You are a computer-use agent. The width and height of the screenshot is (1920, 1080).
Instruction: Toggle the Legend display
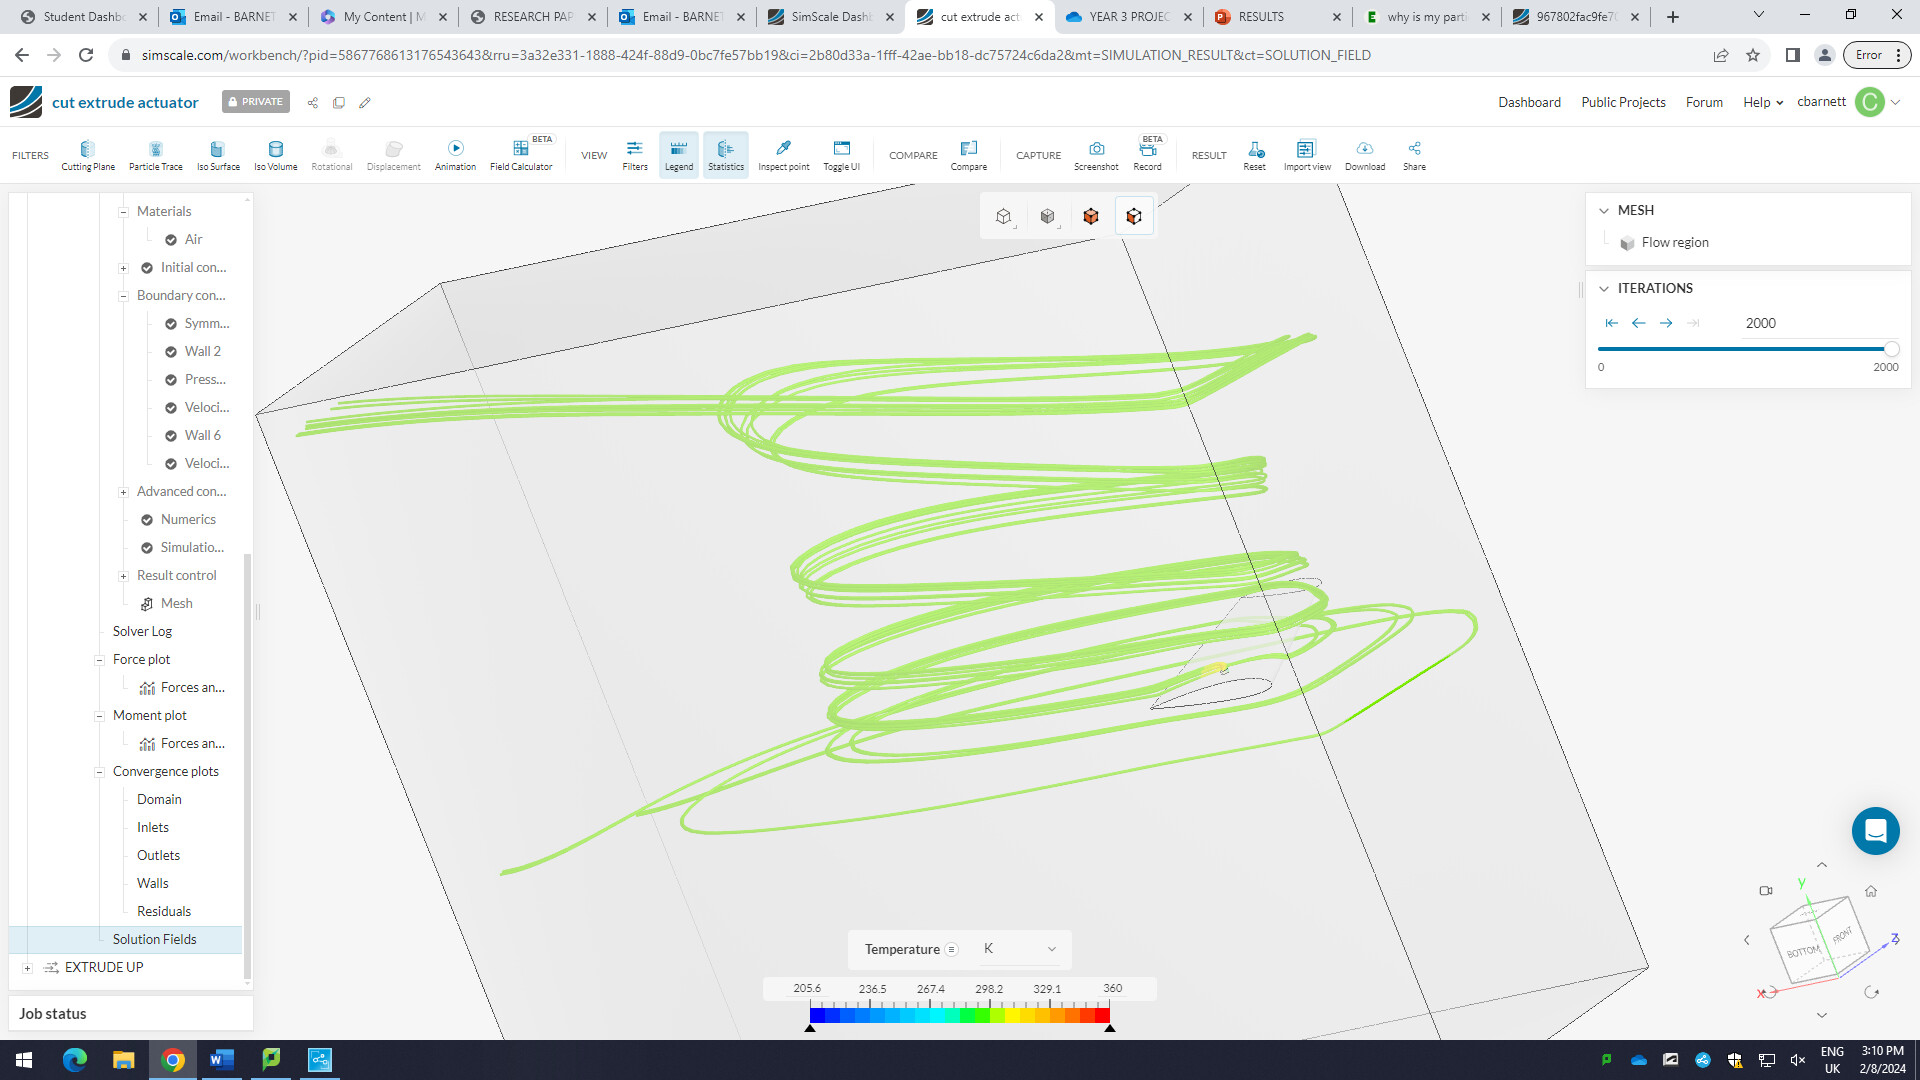pos(678,153)
